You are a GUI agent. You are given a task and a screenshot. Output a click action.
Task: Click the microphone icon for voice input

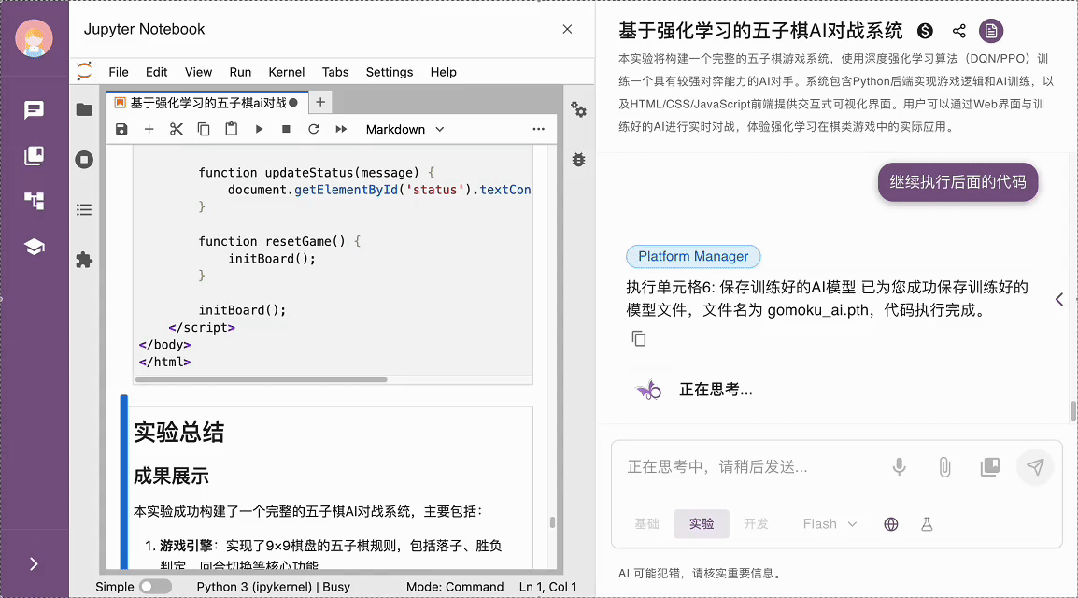click(x=898, y=466)
